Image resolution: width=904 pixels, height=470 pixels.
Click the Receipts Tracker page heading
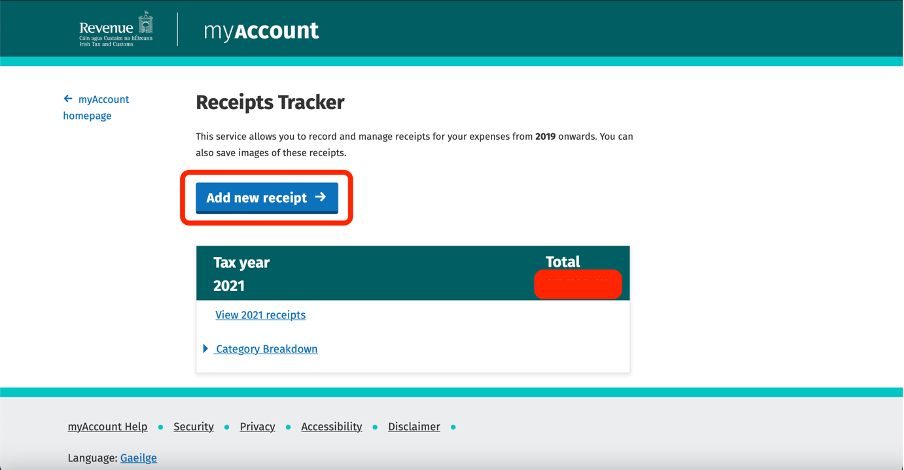click(x=270, y=102)
